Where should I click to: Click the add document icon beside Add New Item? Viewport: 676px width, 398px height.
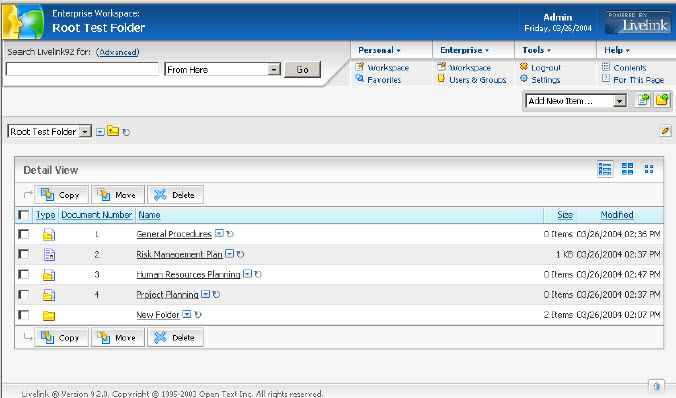click(643, 100)
